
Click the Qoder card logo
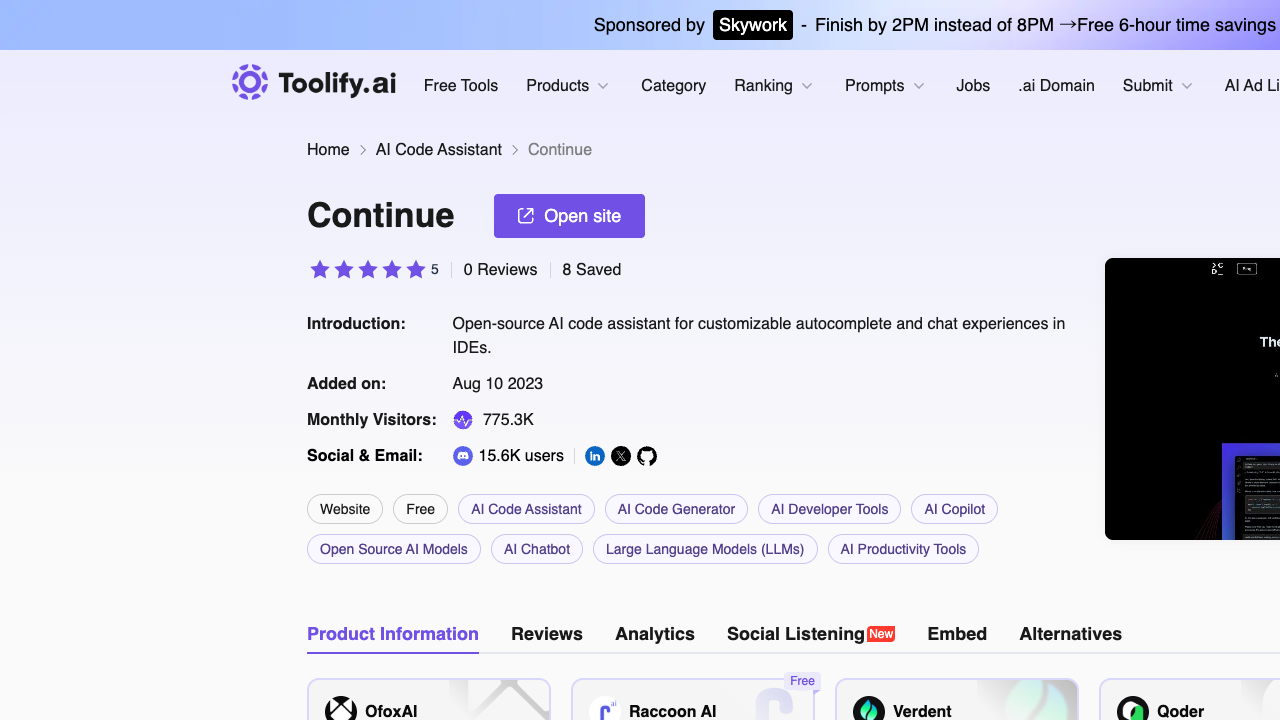tap(1133, 710)
